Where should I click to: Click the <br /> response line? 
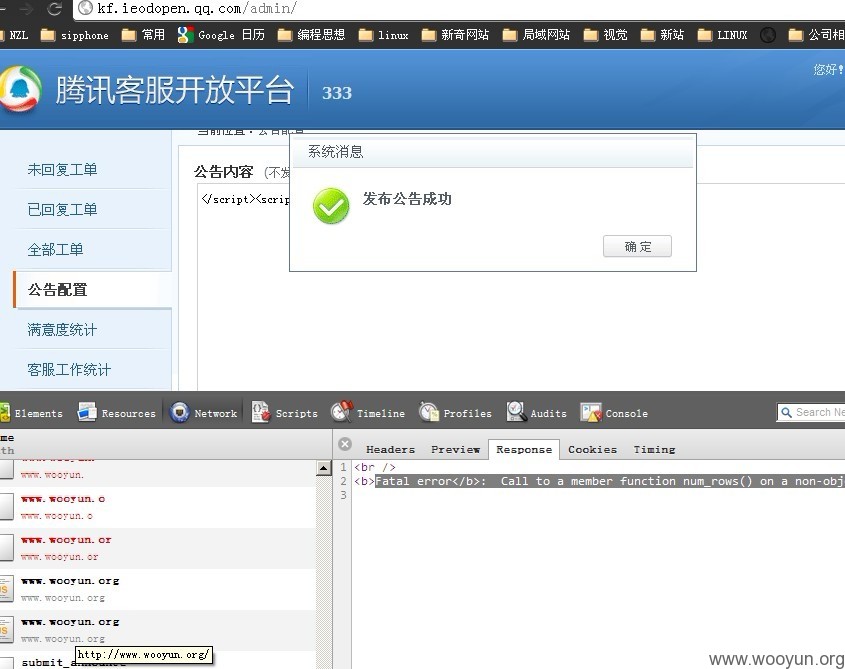(x=375, y=467)
